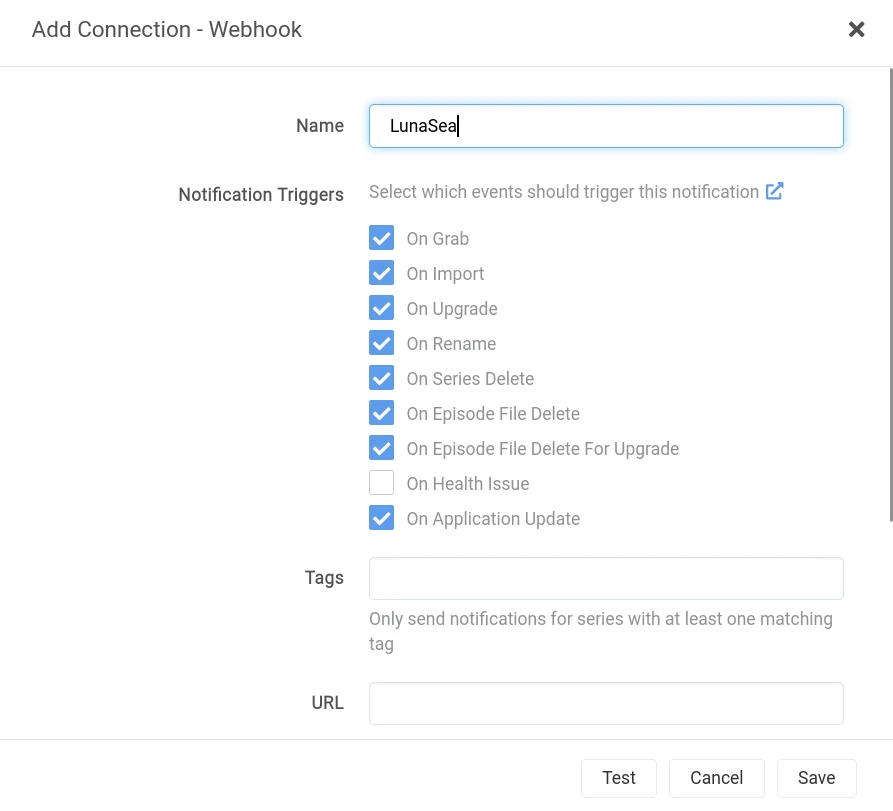Click the On Health Issue label

click(467, 484)
